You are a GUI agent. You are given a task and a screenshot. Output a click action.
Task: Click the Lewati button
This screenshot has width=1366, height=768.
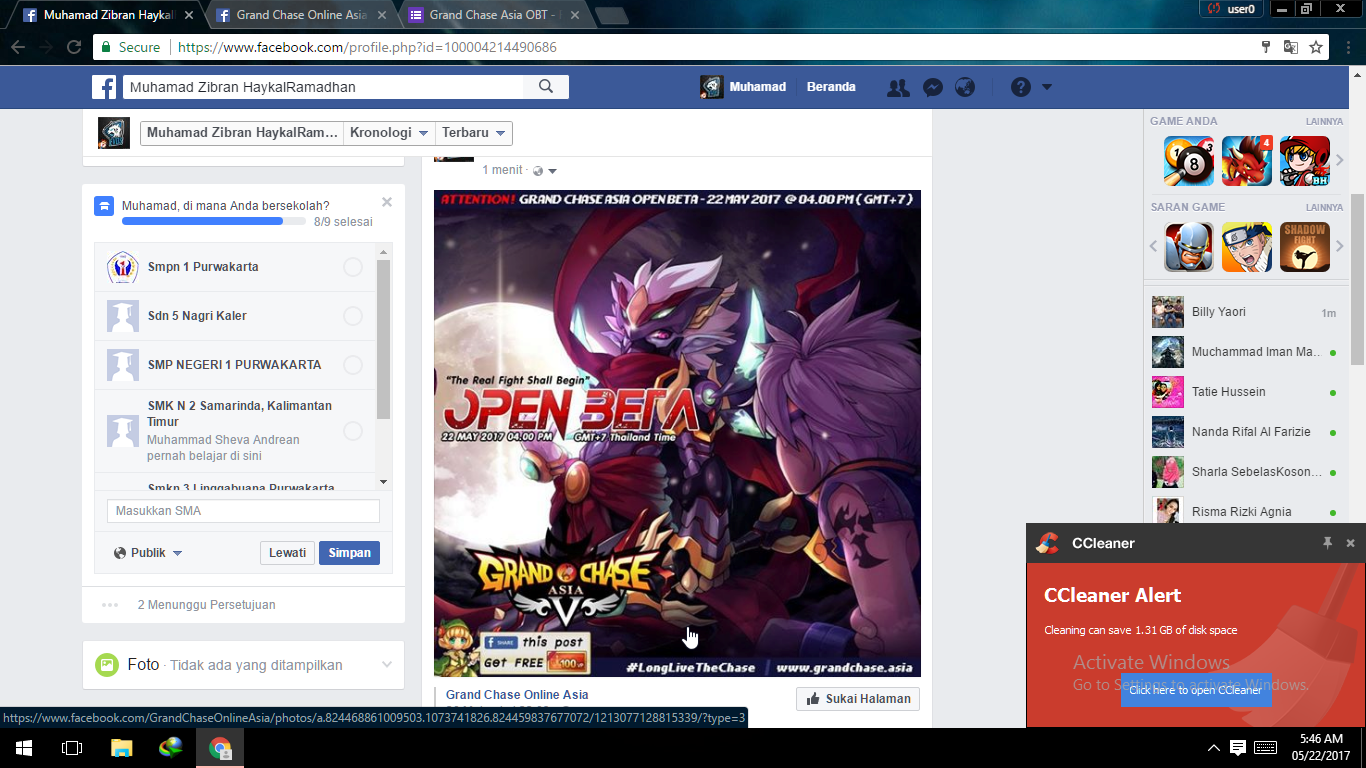click(287, 553)
